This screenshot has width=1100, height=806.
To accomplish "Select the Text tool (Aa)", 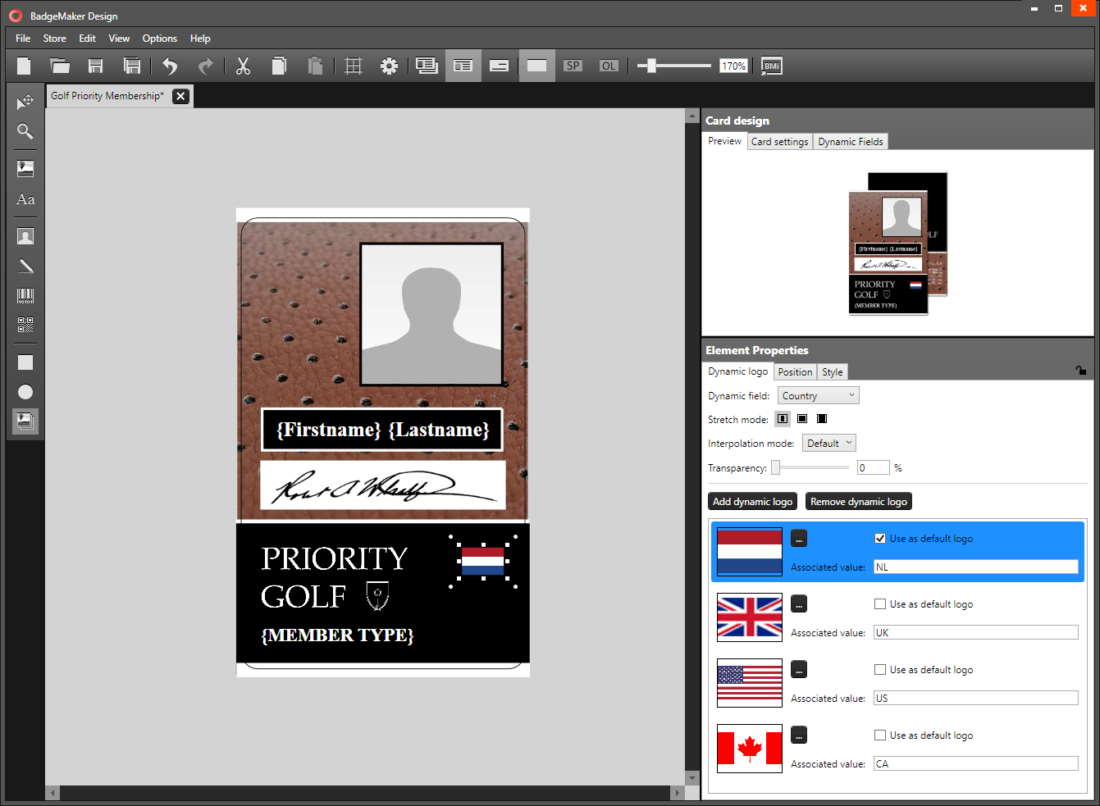I will click(x=25, y=199).
